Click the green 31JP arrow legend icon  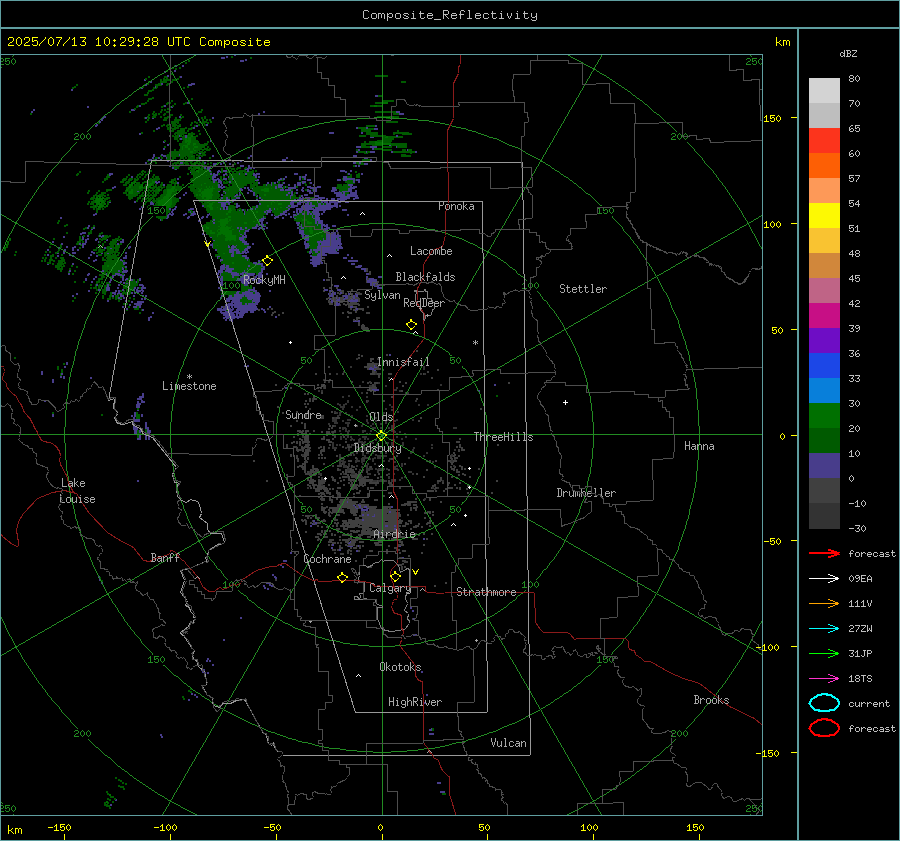[x=824, y=653]
